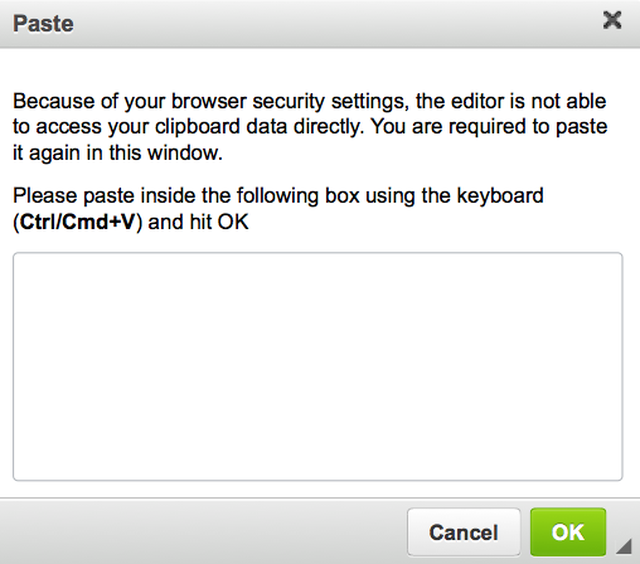Click the empty footer area left of Cancel

point(200,532)
